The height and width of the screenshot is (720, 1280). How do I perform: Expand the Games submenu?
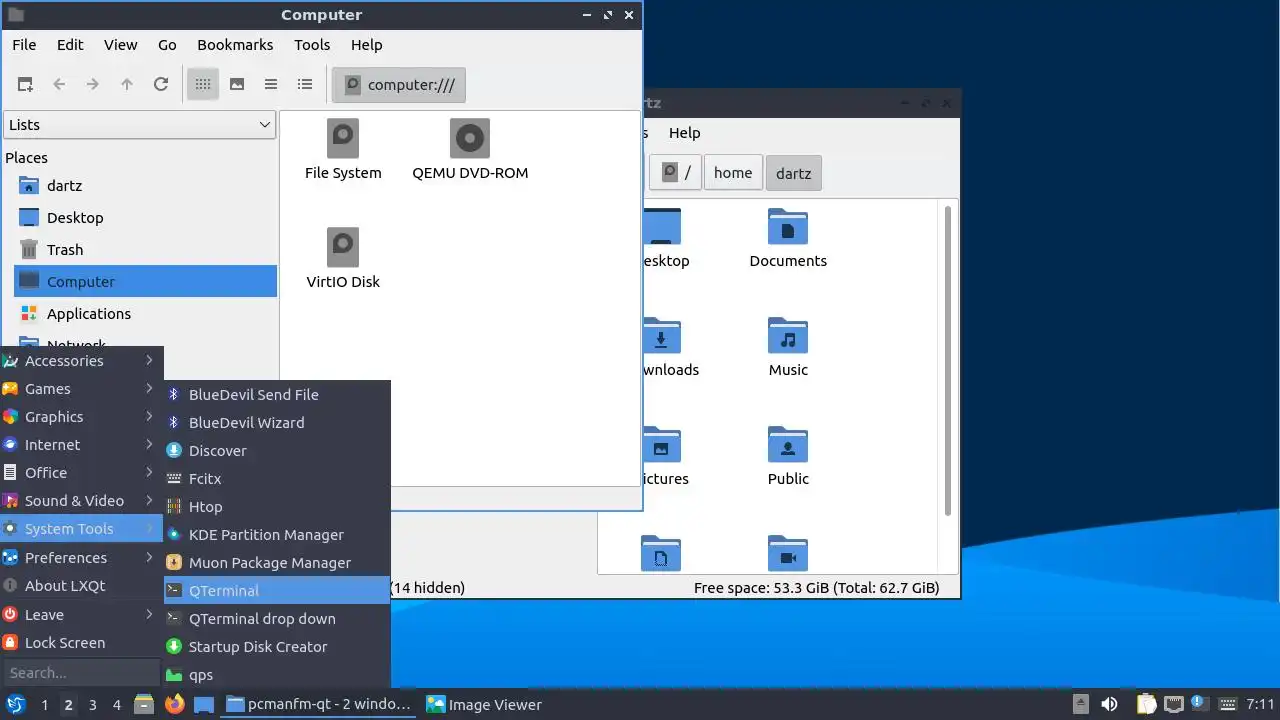click(81, 389)
